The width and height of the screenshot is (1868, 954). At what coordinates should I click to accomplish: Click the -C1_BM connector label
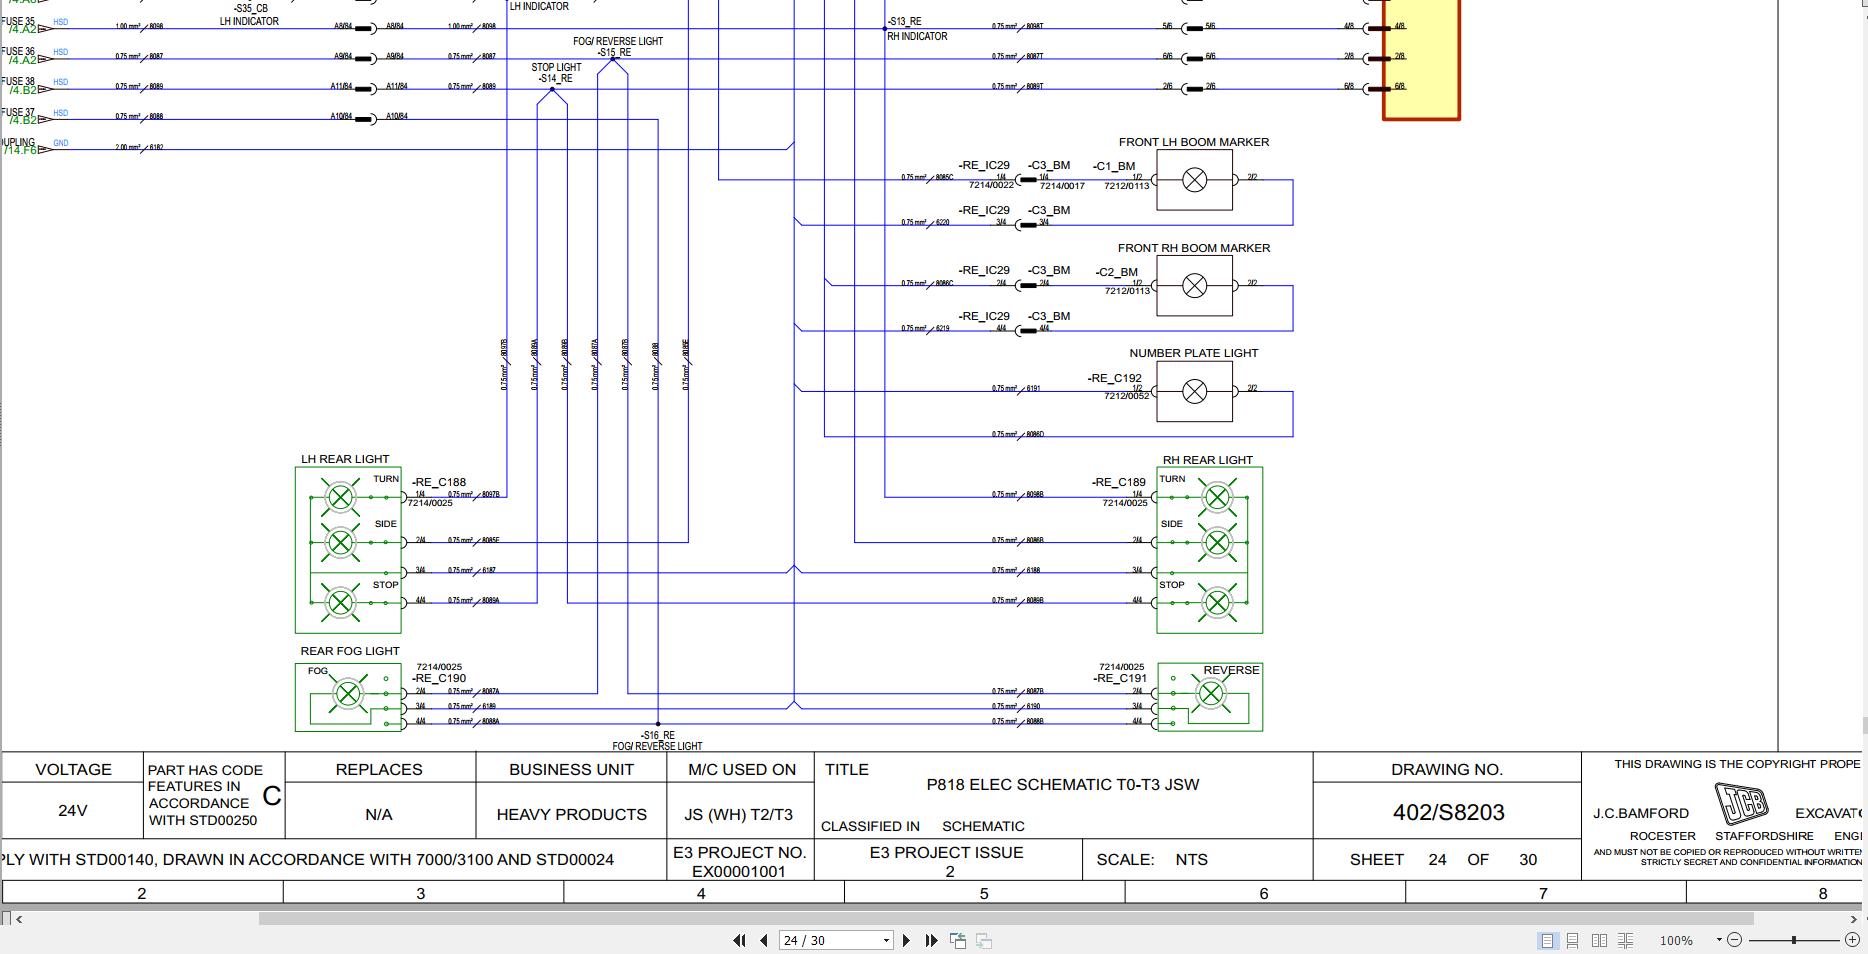click(x=1114, y=167)
